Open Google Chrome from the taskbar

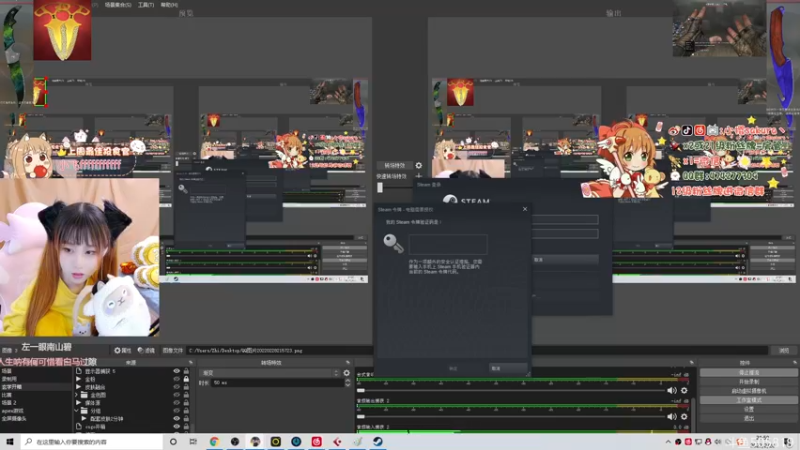pyautogui.click(x=214, y=442)
